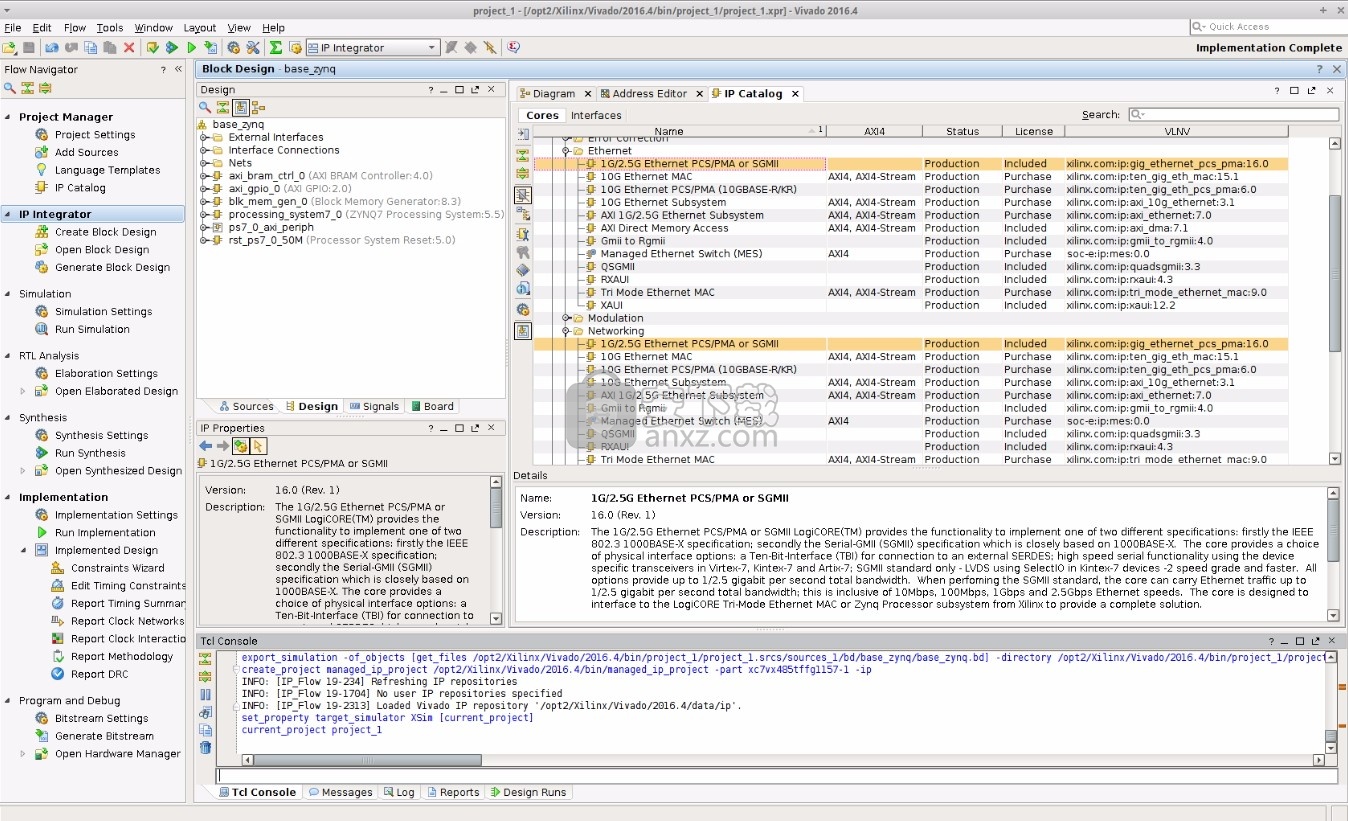Expand the axi_bram_ctrl_0 node
Viewport: 1348px width, 821px height.
[x=204, y=176]
